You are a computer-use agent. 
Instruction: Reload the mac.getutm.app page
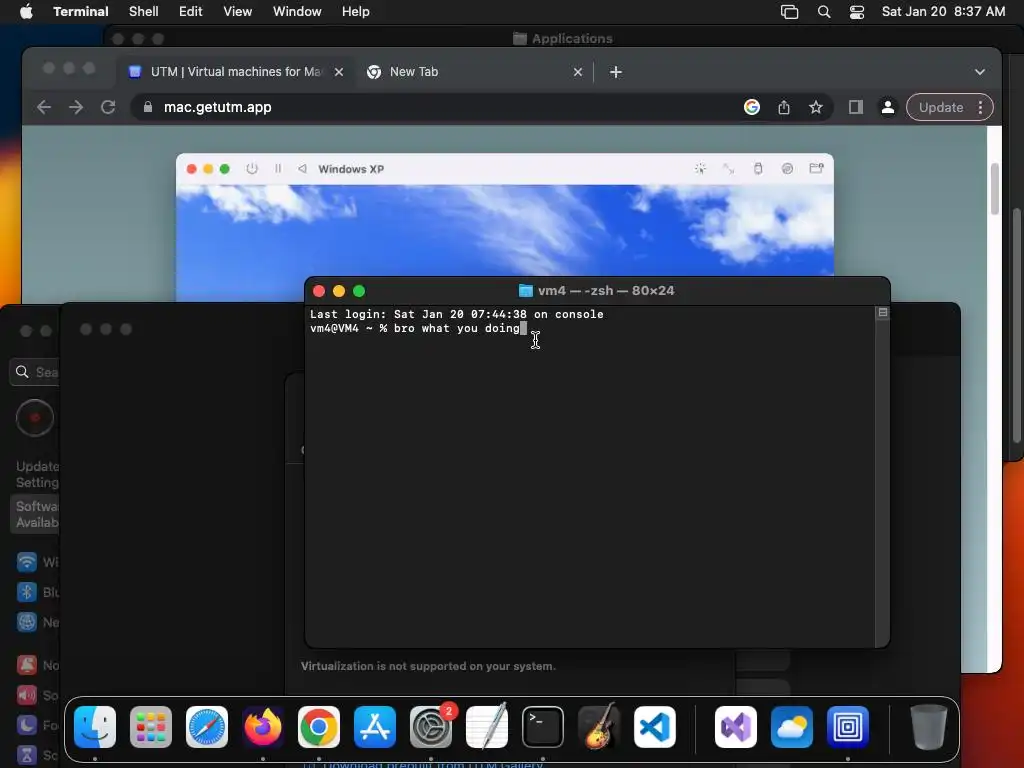pos(108,107)
